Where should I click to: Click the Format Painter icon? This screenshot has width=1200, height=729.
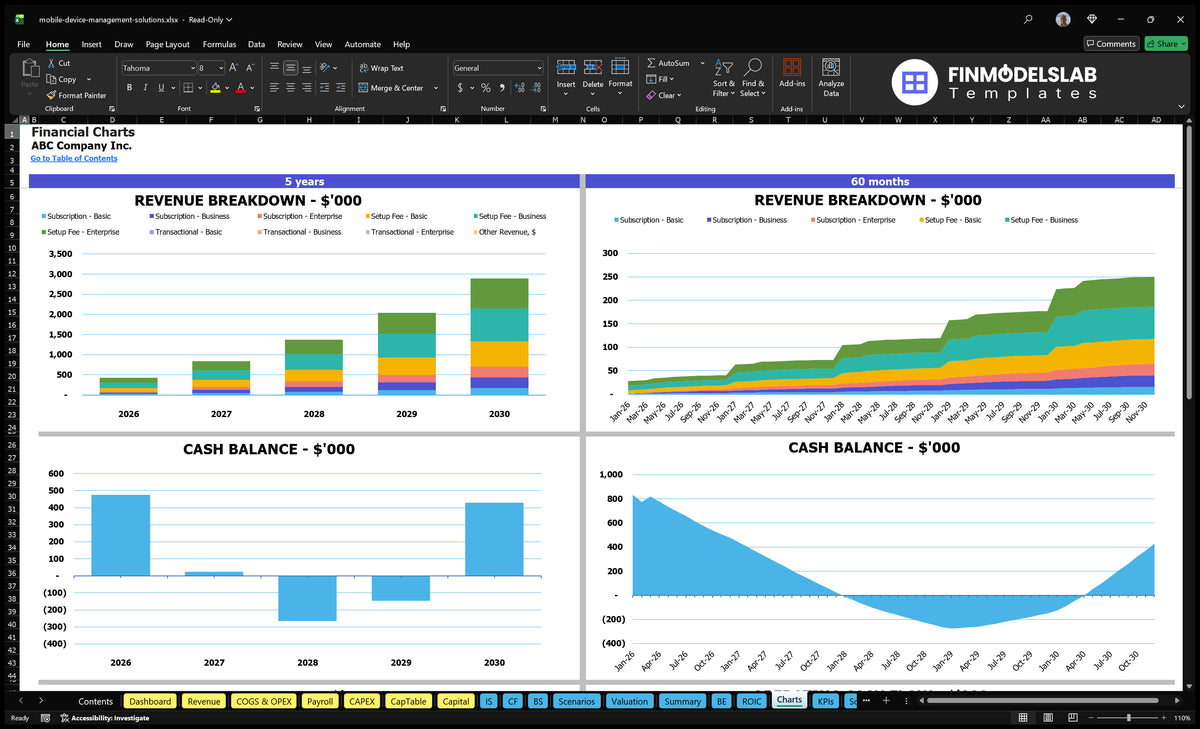pyautogui.click(x=51, y=95)
